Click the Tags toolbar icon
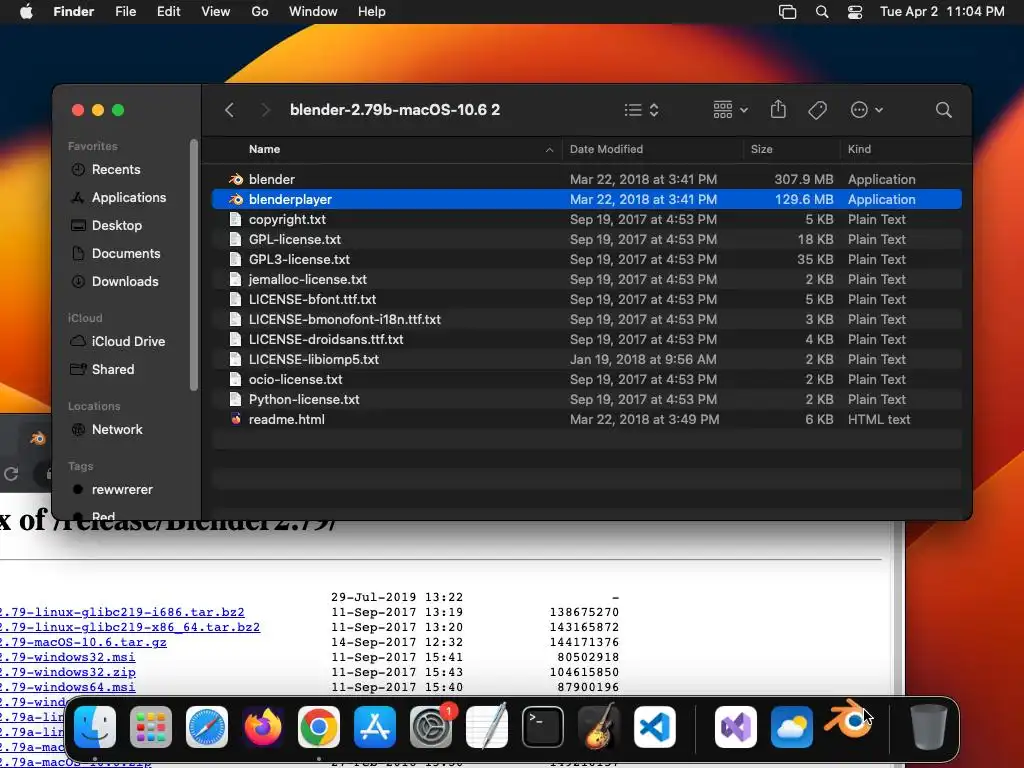The image size is (1024, 768). click(x=818, y=110)
